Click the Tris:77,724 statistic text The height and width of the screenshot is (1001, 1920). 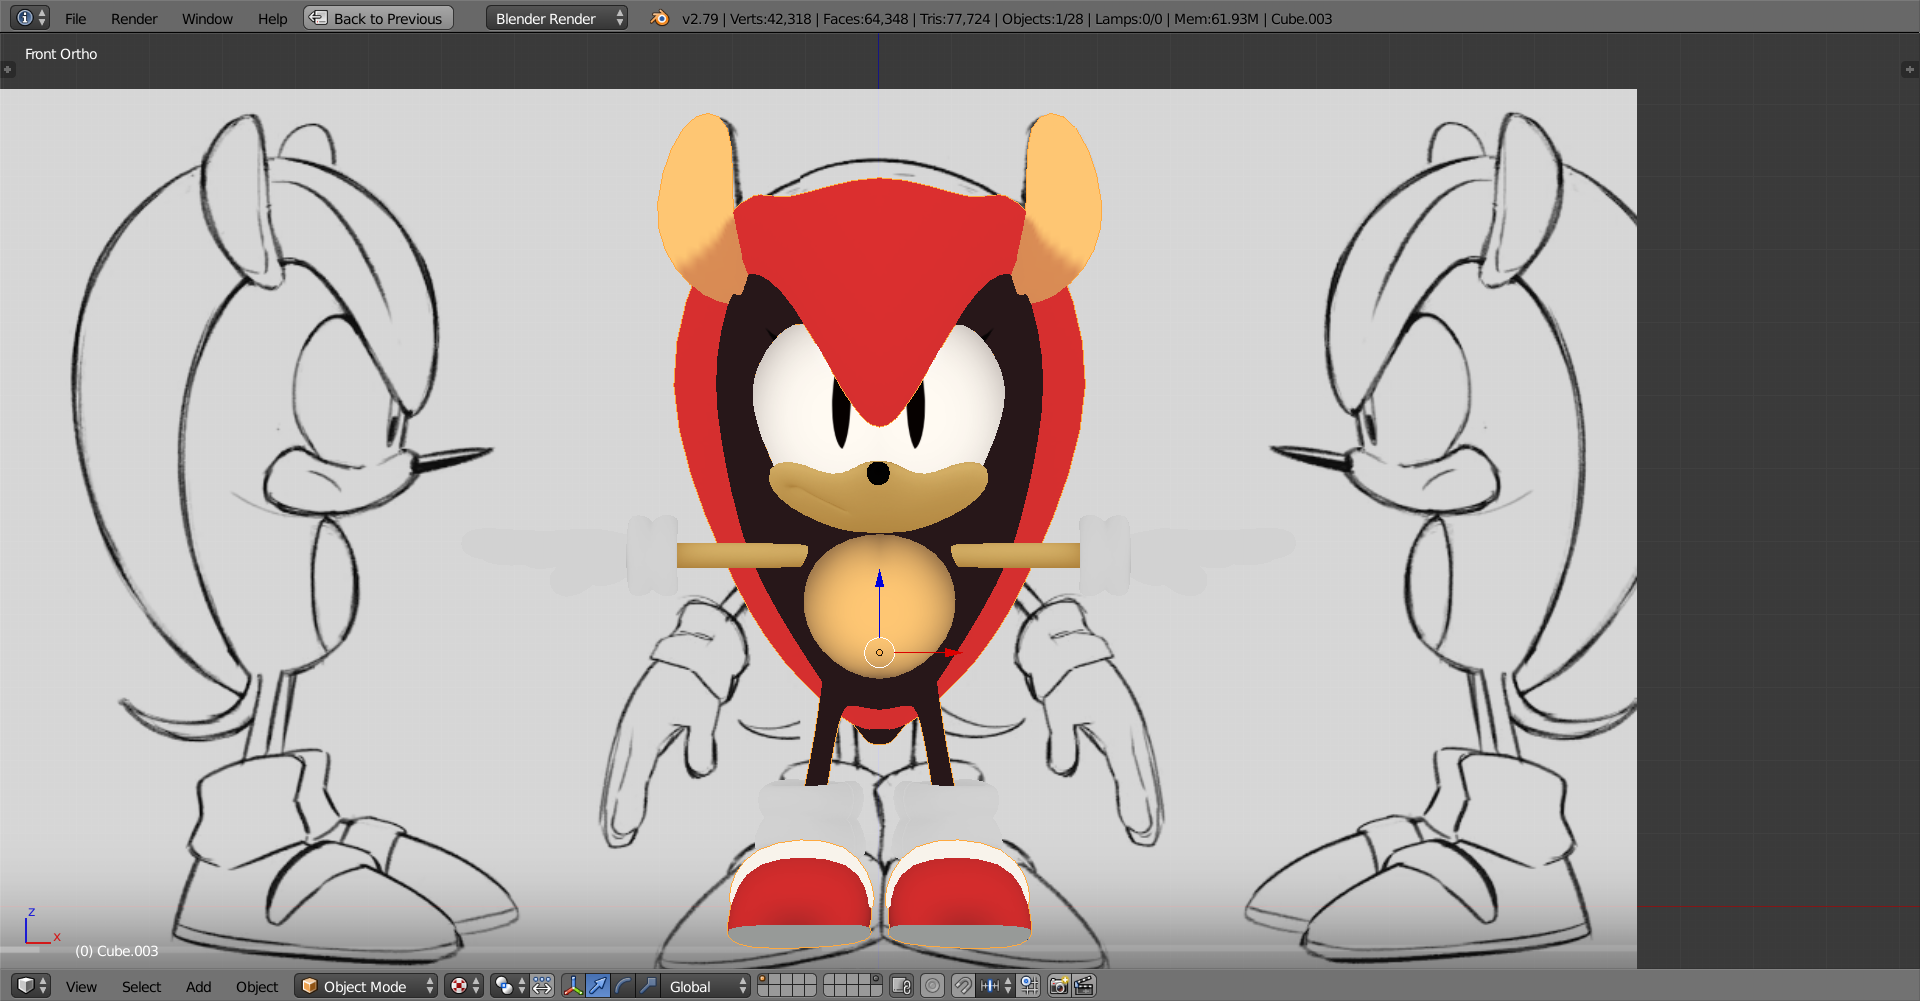pos(955,19)
